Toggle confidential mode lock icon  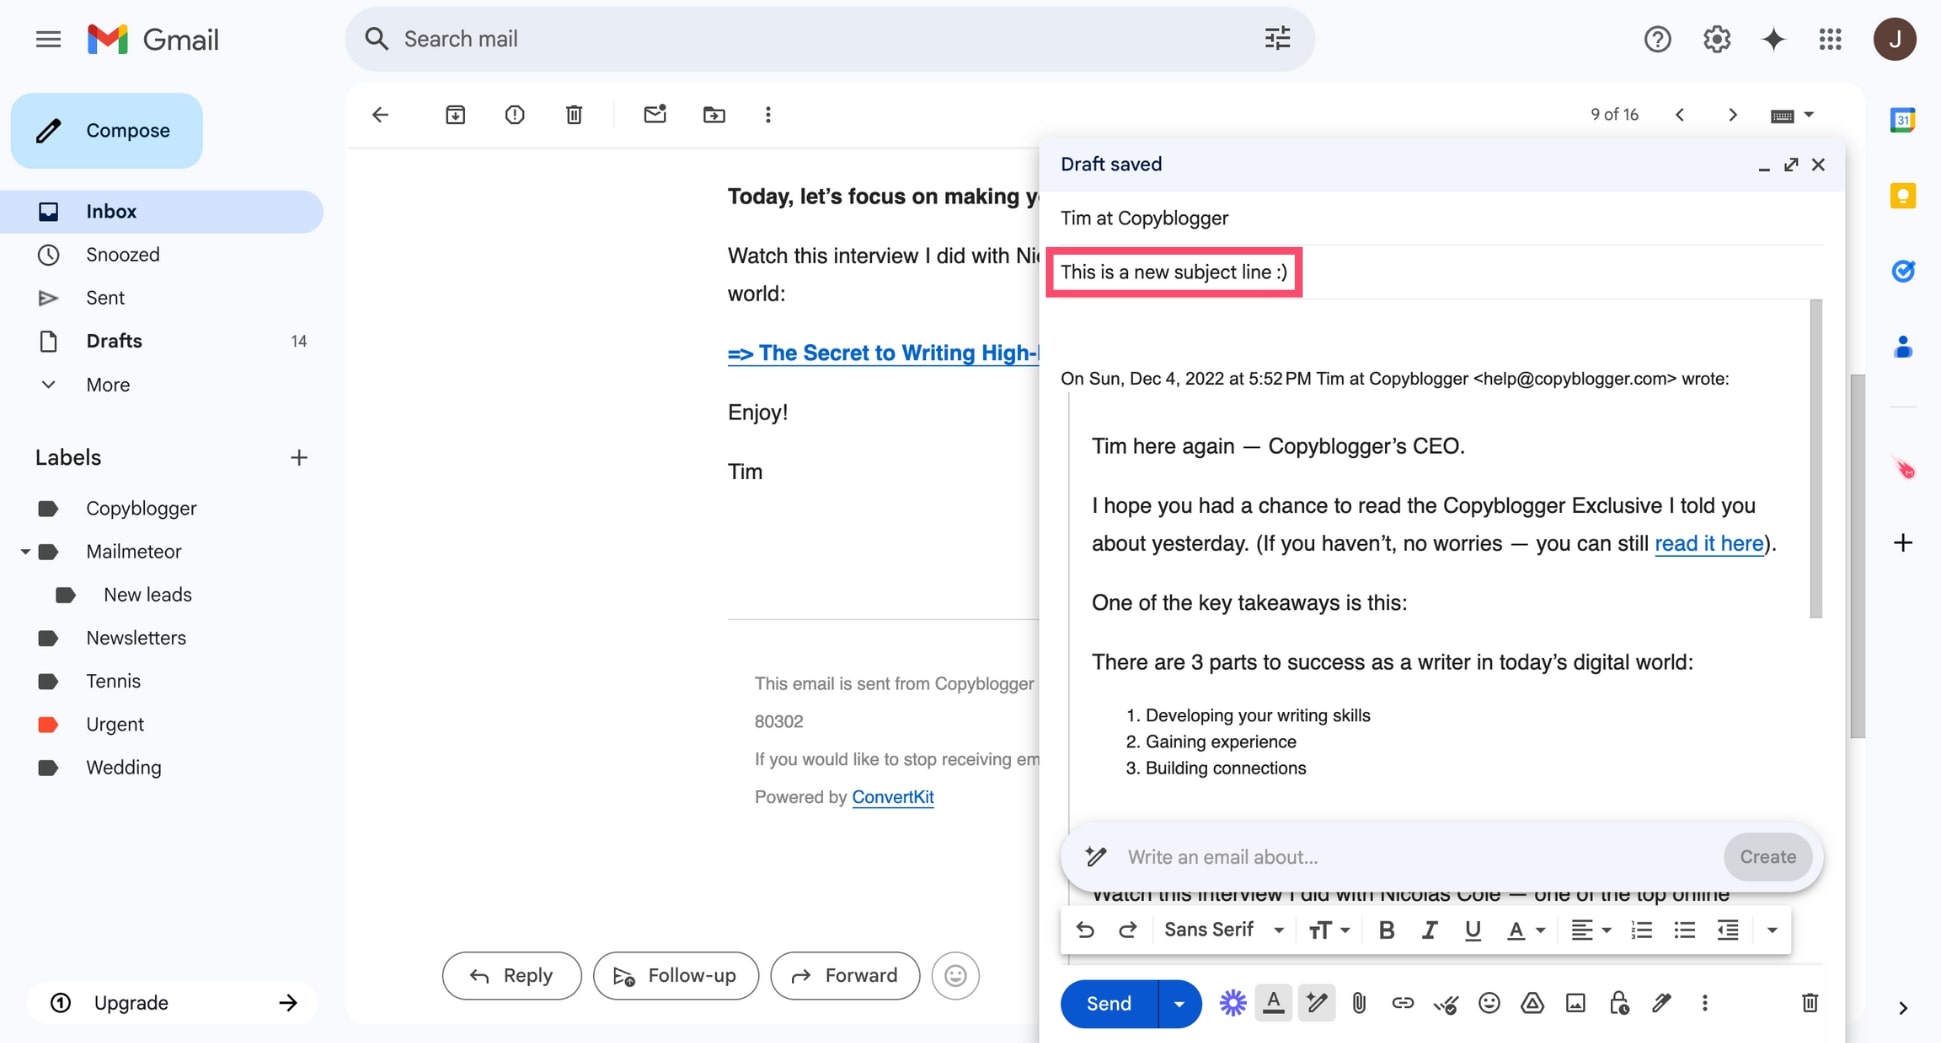[1619, 1003]
